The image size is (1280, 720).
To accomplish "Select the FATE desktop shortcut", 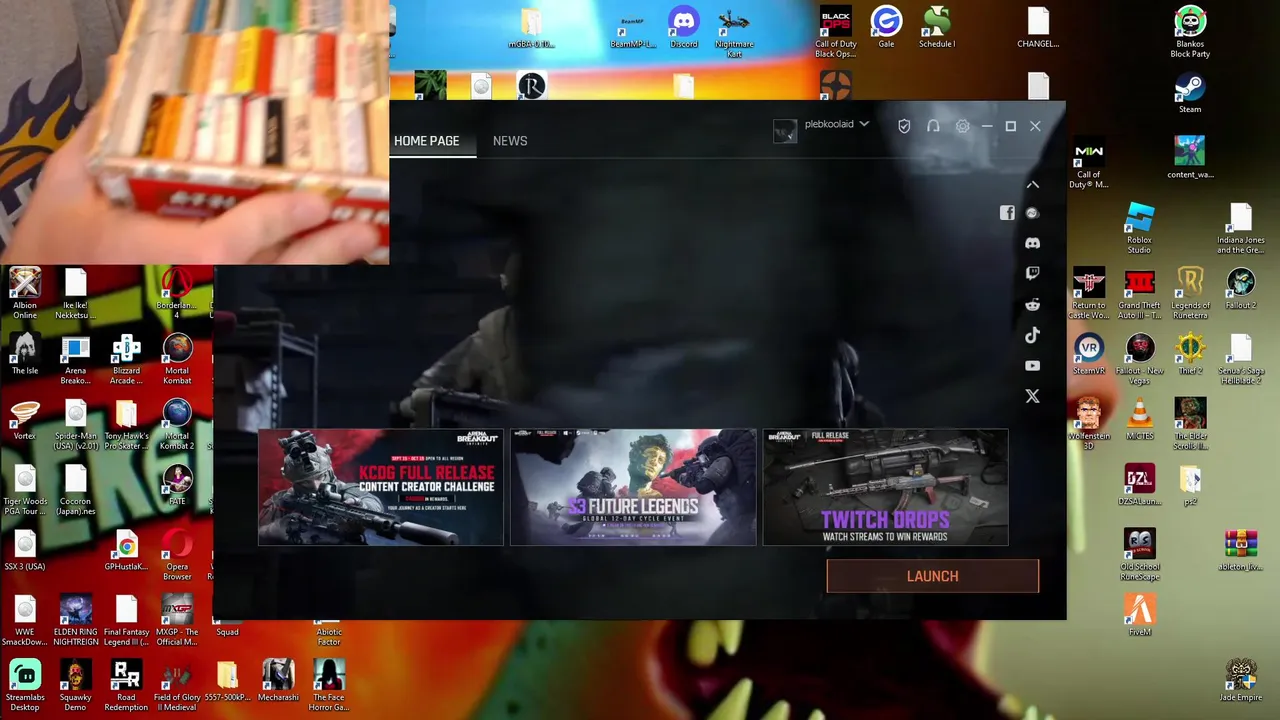I will [x=177, y=485].
